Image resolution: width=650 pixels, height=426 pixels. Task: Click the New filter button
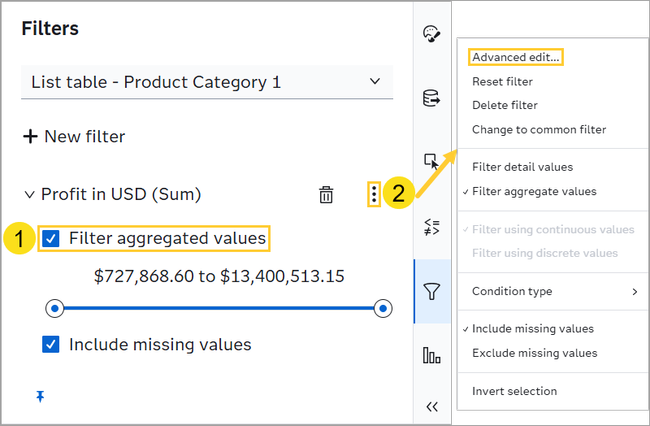74,136
